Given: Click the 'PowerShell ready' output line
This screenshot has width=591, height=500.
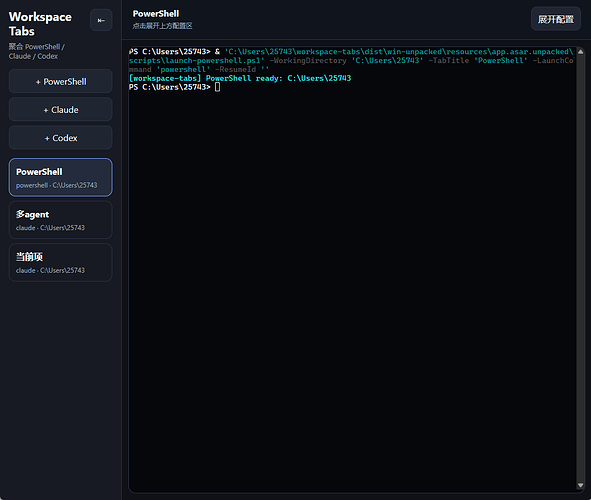Looking at the screenshot, I should pyautogui.click(x=240, y=78).
